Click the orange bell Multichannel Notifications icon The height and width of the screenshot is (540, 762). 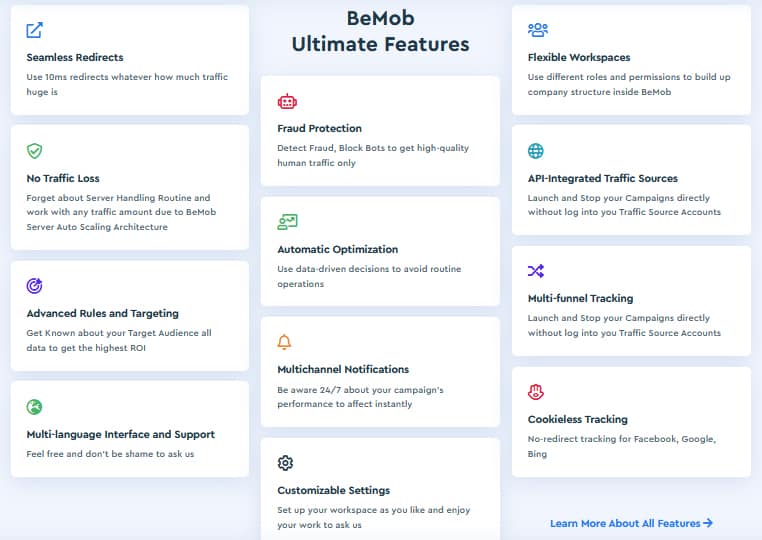pos(284,342)
